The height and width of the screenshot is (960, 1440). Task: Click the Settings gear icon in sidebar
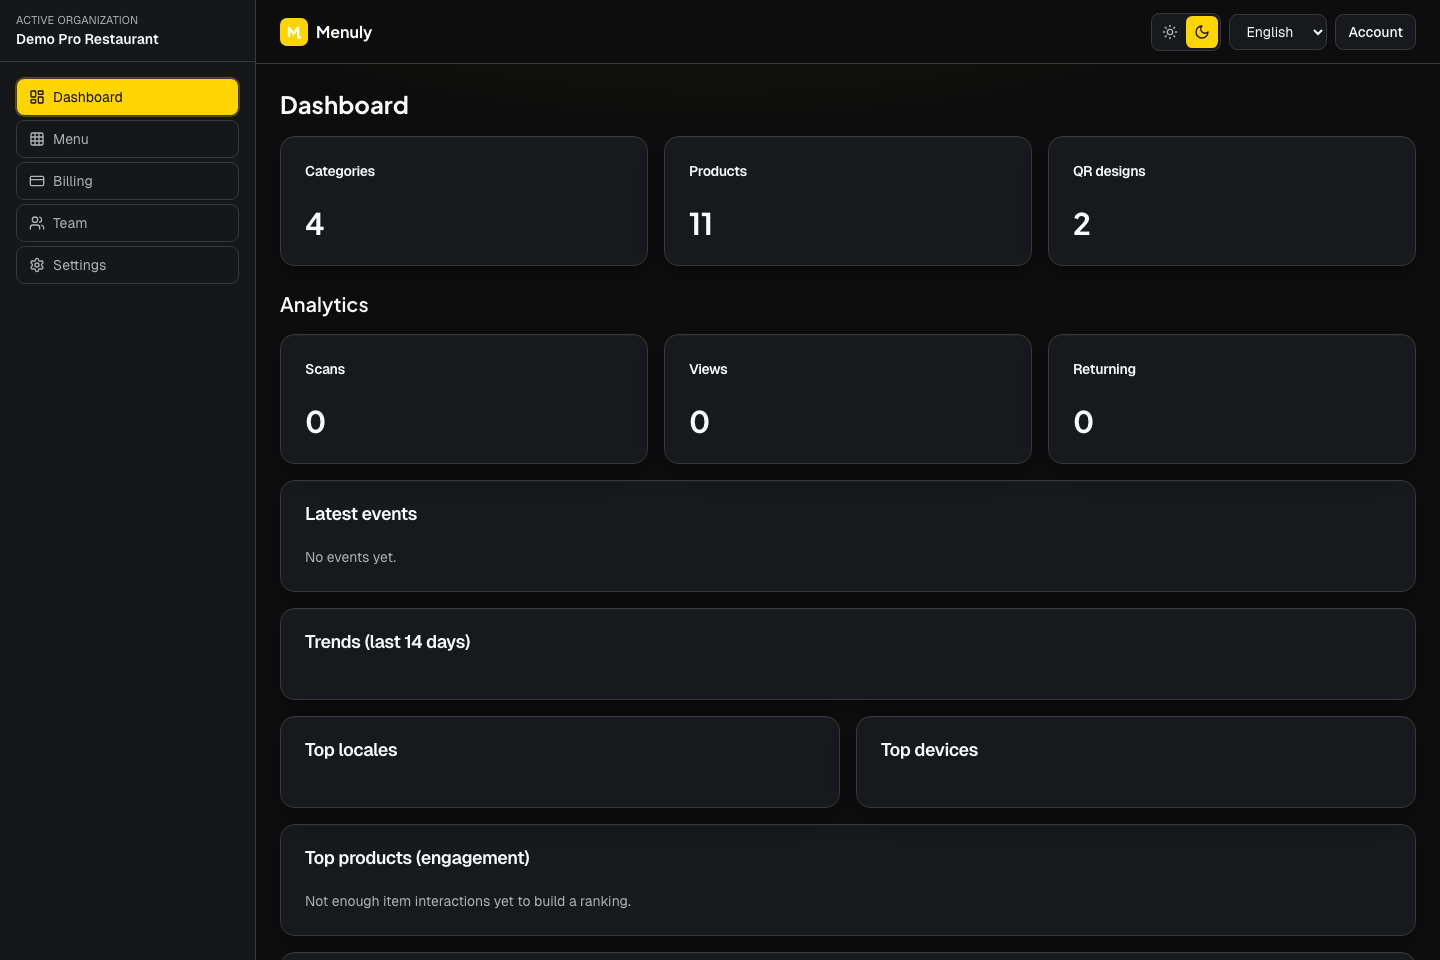click(x=37, y=265)
